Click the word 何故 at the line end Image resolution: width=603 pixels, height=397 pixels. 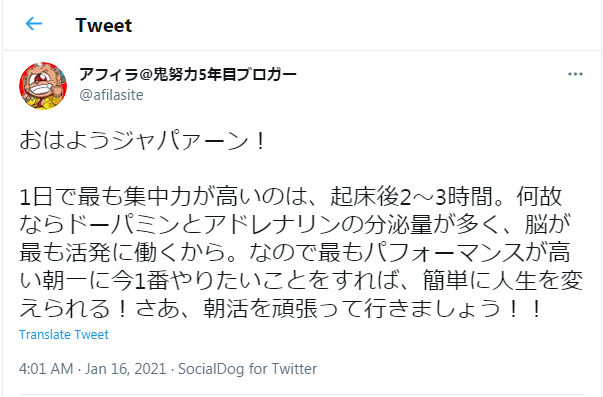[540, 197]
